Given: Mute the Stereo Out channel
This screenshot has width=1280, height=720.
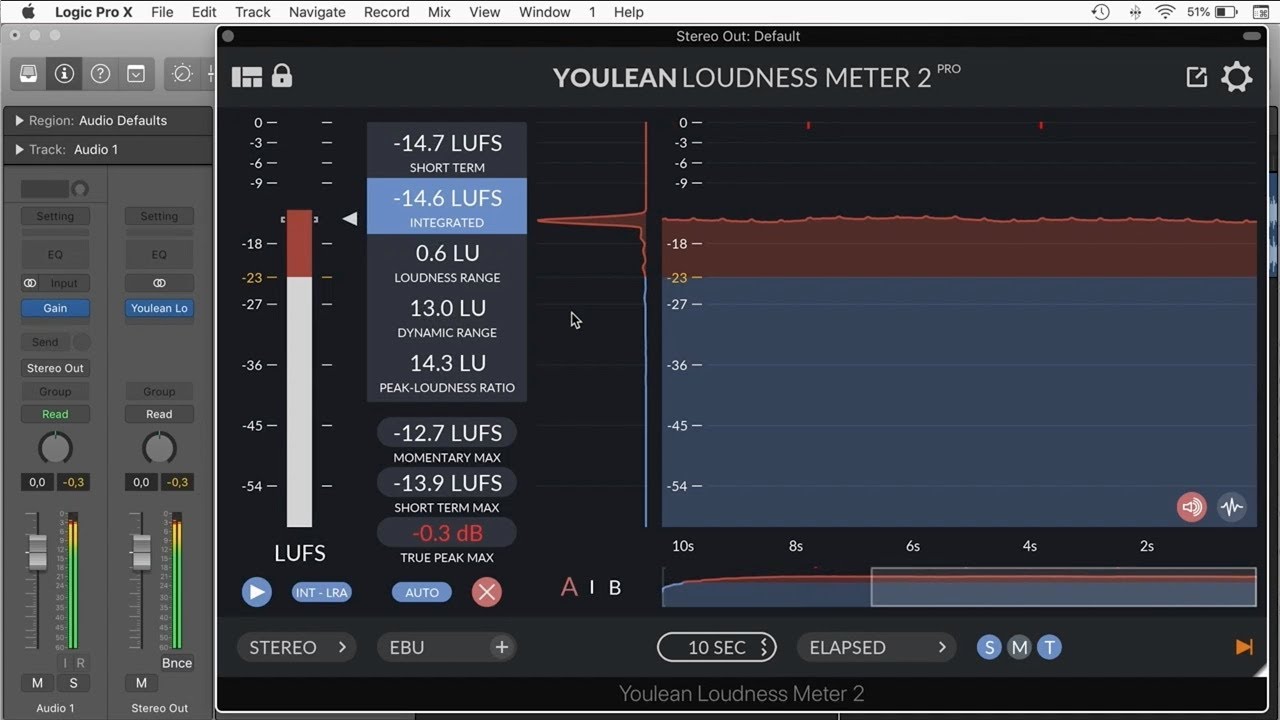Looking at the screenshot, I should (141, 683).
